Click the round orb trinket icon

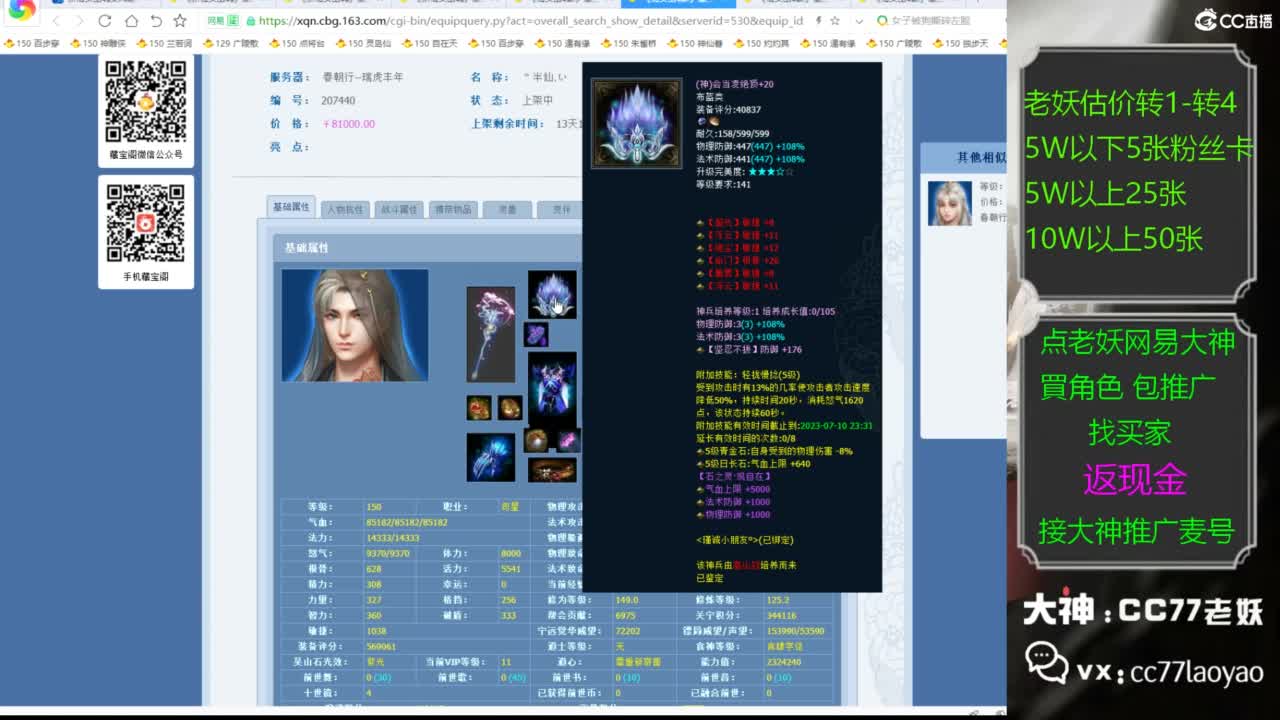pos(536,440)
